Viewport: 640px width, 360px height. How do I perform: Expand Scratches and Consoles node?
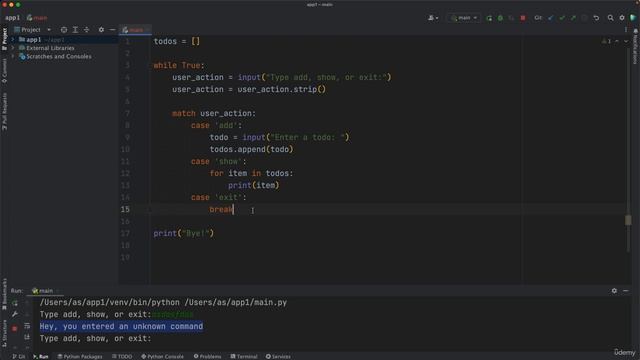[x=13, y=56]
